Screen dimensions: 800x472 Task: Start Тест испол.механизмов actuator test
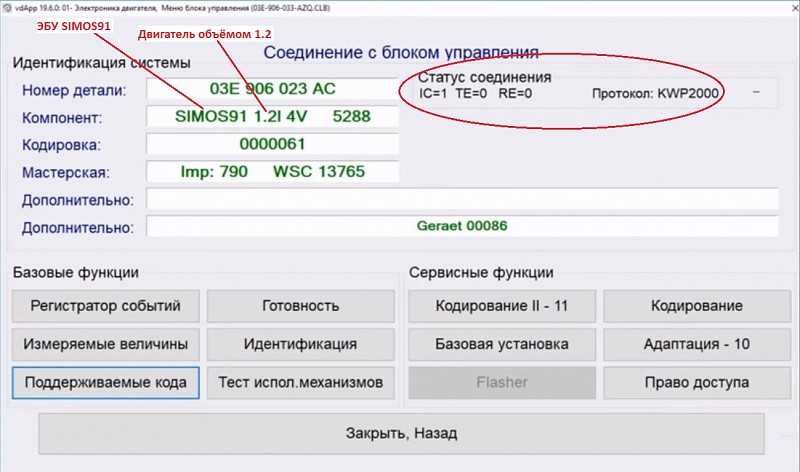(300, 382)
